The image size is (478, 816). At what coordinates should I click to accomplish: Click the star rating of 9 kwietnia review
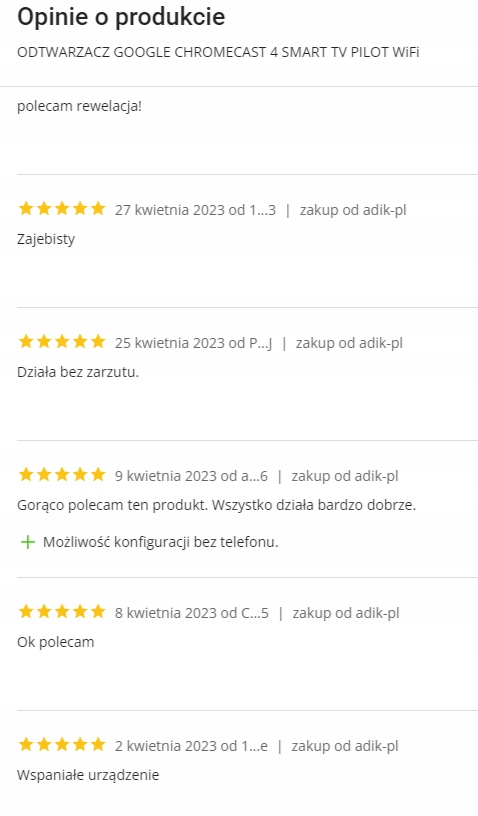click(x=62, y=475)
